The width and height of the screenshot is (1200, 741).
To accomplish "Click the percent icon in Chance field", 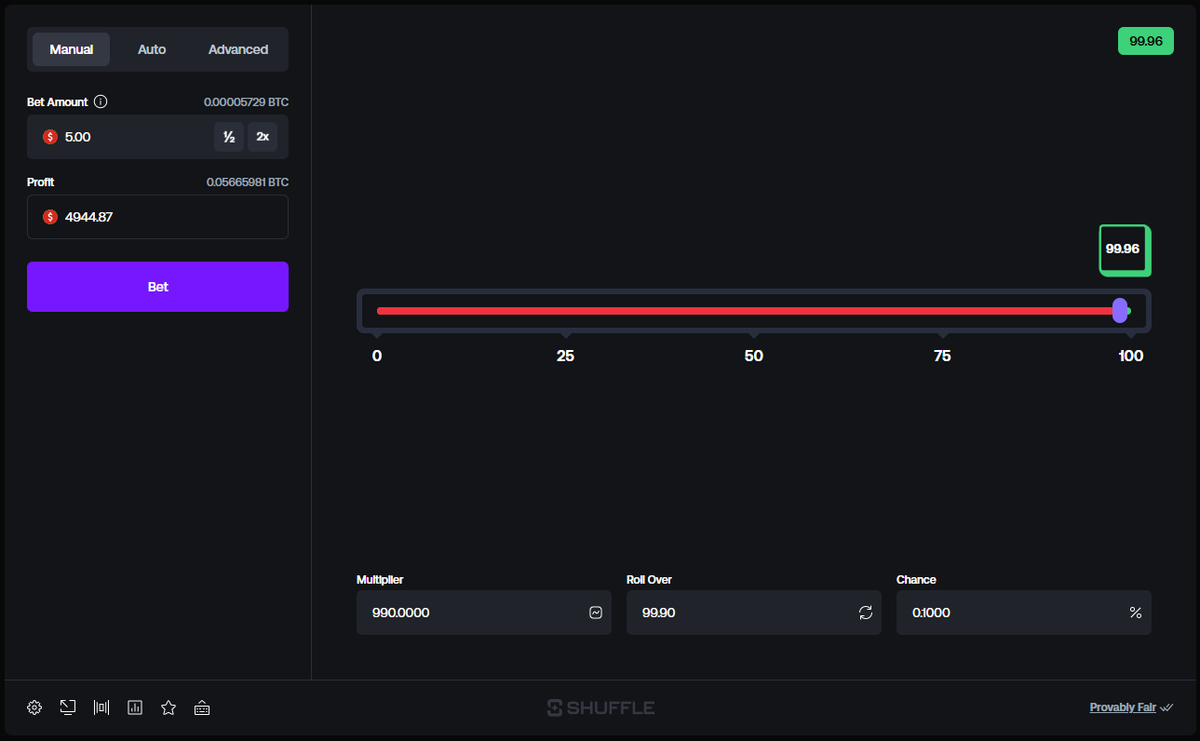I will (1135, 613).
